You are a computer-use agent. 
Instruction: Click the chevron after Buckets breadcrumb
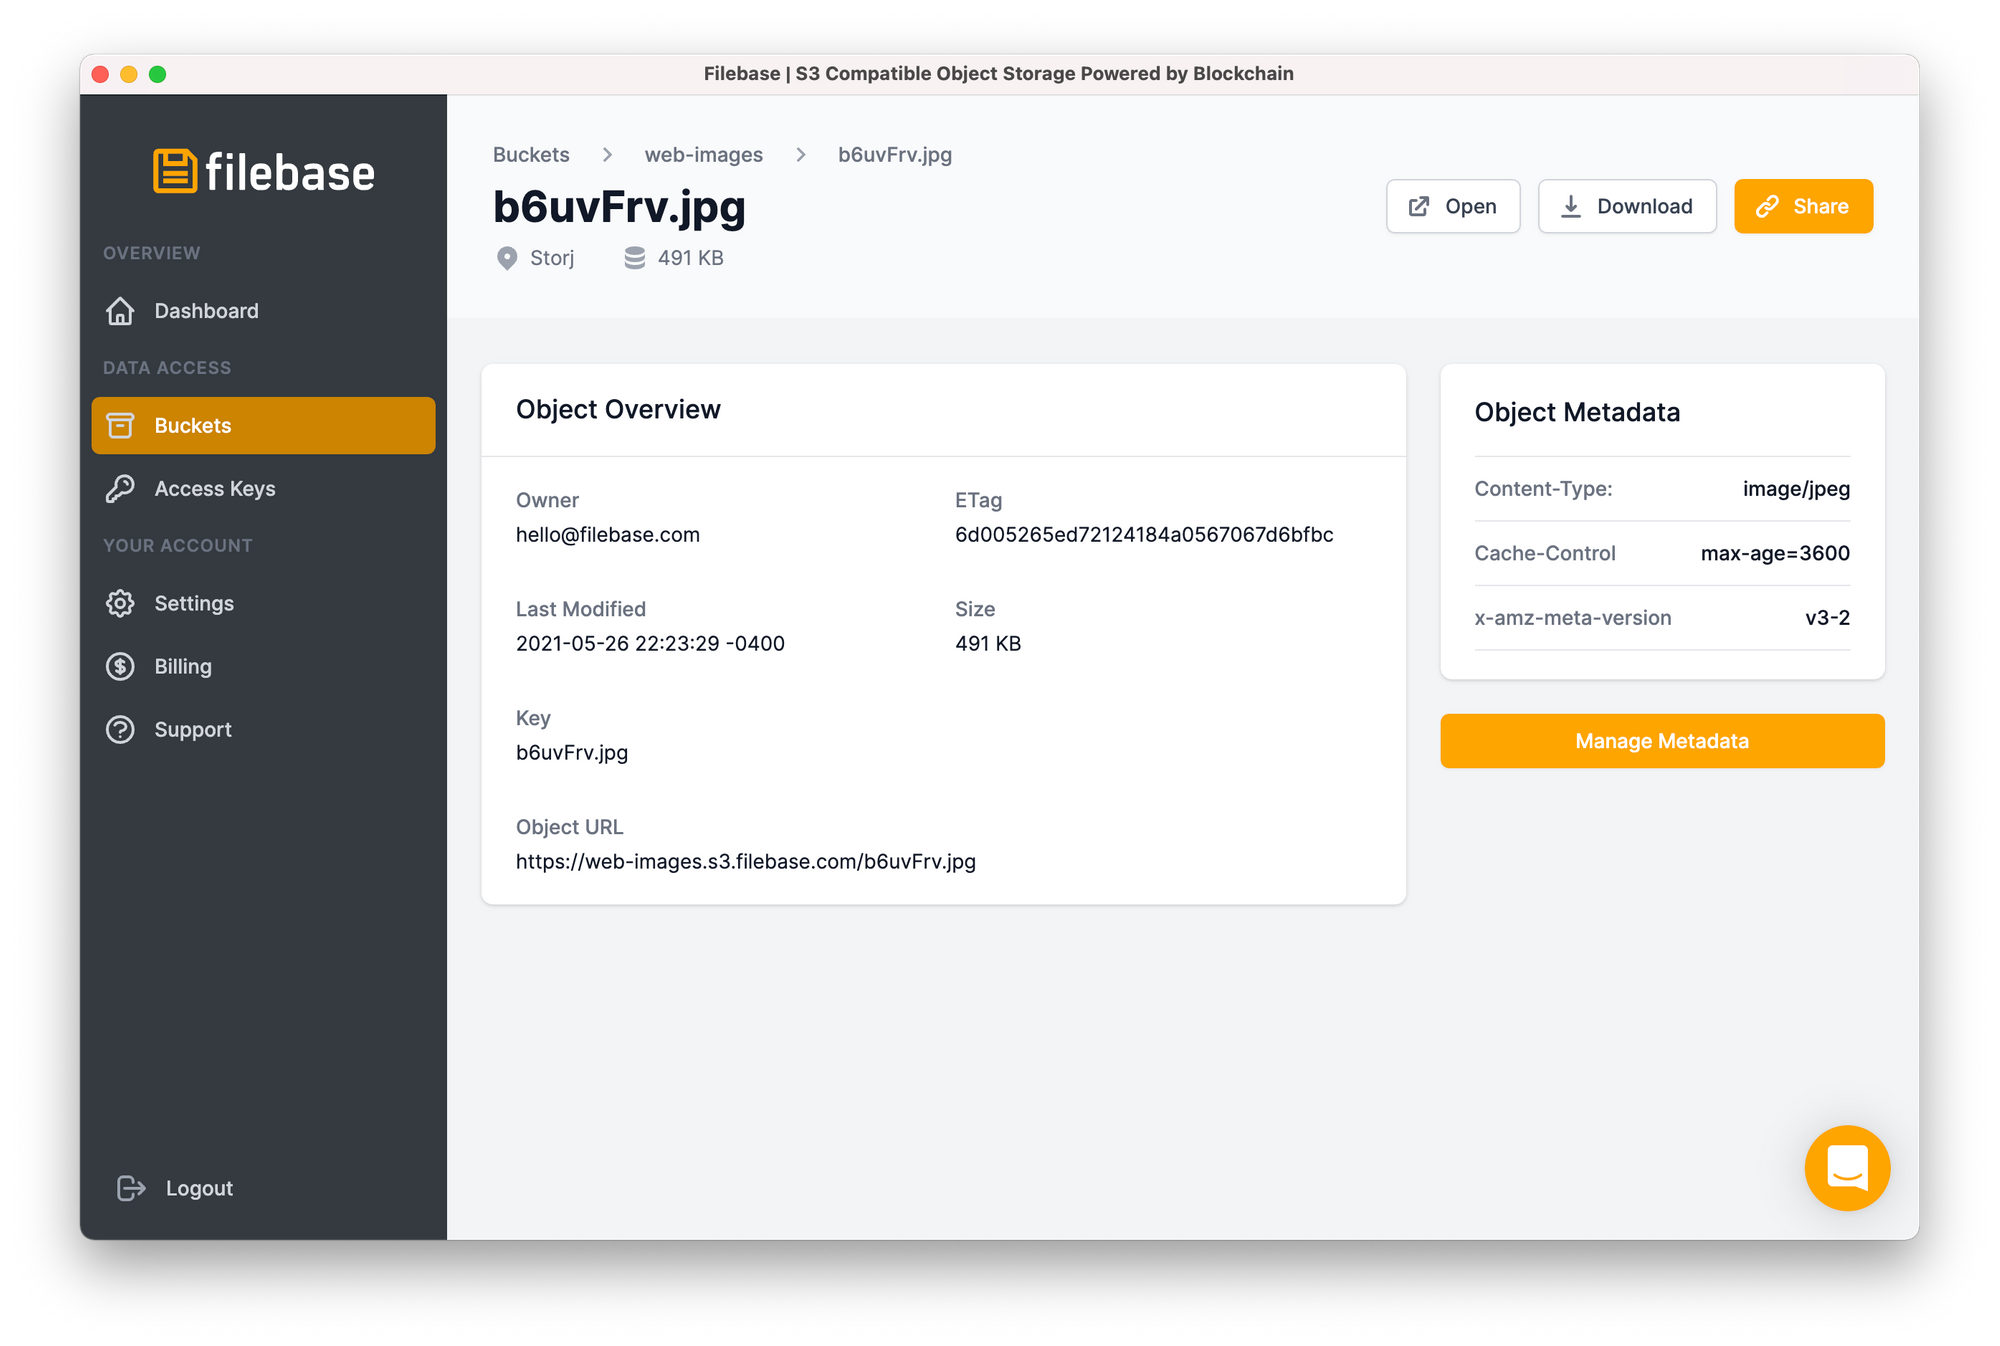coord(607,155)
